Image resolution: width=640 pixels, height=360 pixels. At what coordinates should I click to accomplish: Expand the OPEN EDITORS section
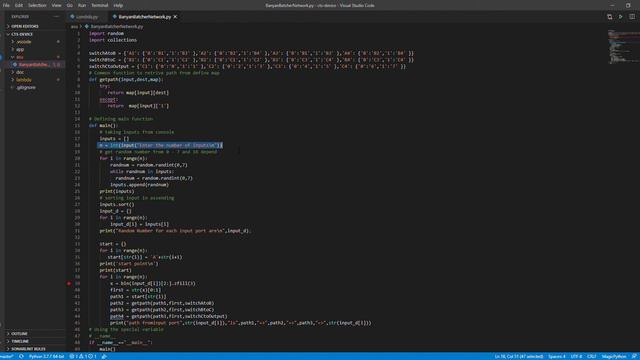coord(24,26)
